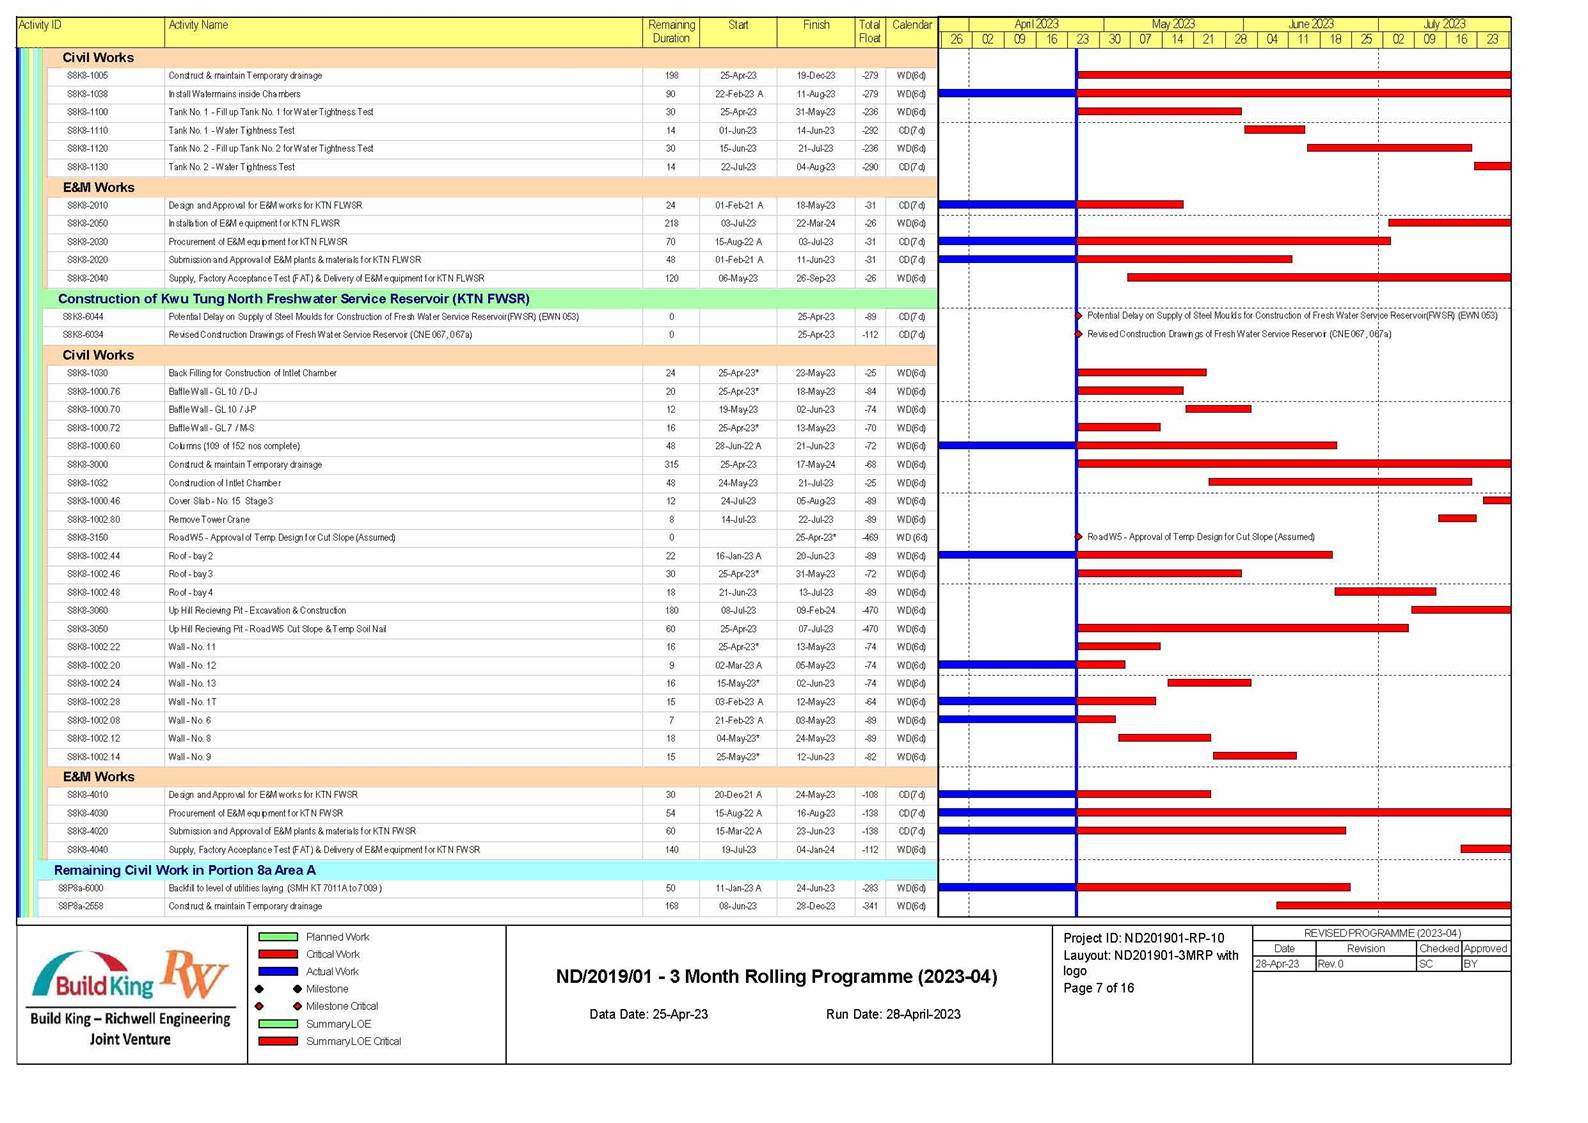Click red bar for Baffle Wall GL 10 / J-P
The width and height of the screenshot is (1588, 1123).
(x=1218, y=409)
